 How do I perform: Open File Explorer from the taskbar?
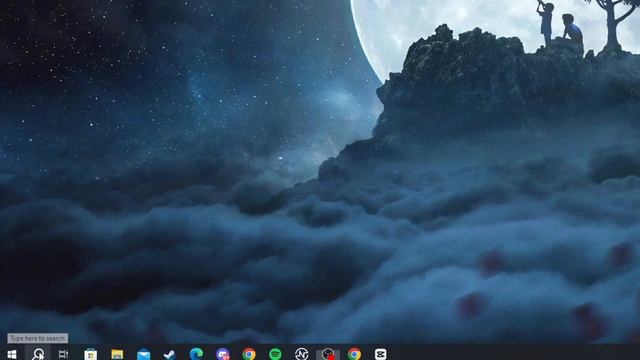(117, 354)
